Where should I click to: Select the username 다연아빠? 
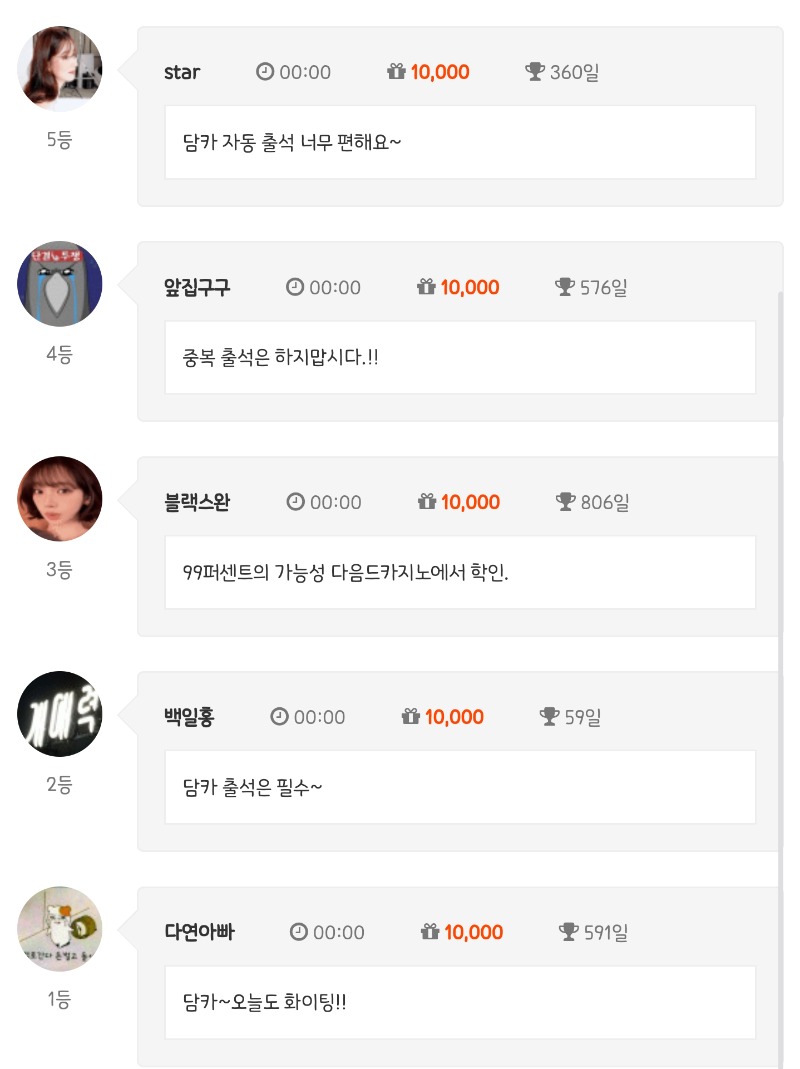(x=199, y=932)
